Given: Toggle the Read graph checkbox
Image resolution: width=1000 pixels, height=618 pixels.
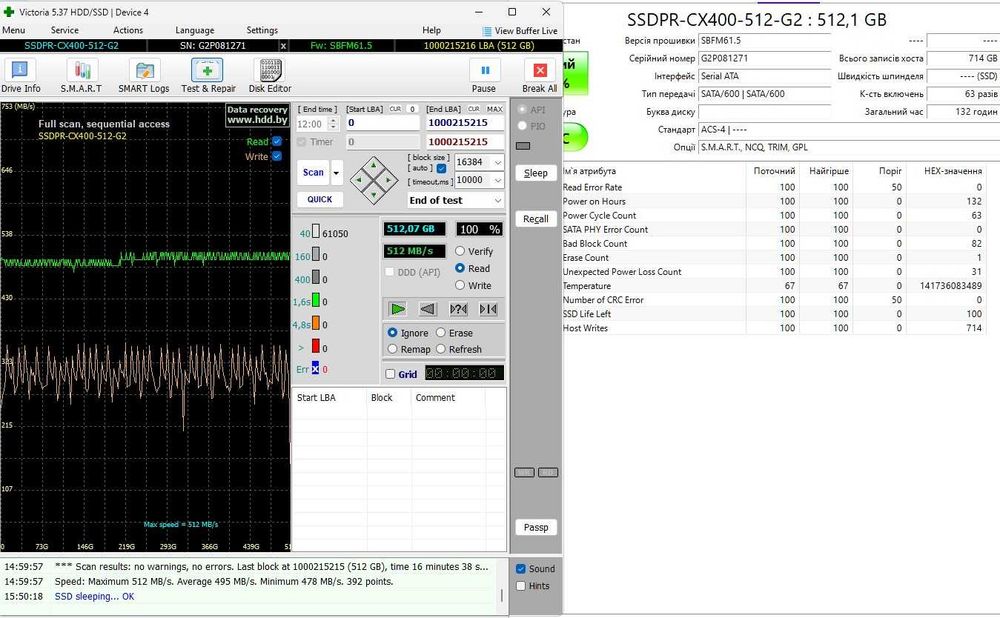Looking at the screenshot, I should click(277, 141).
